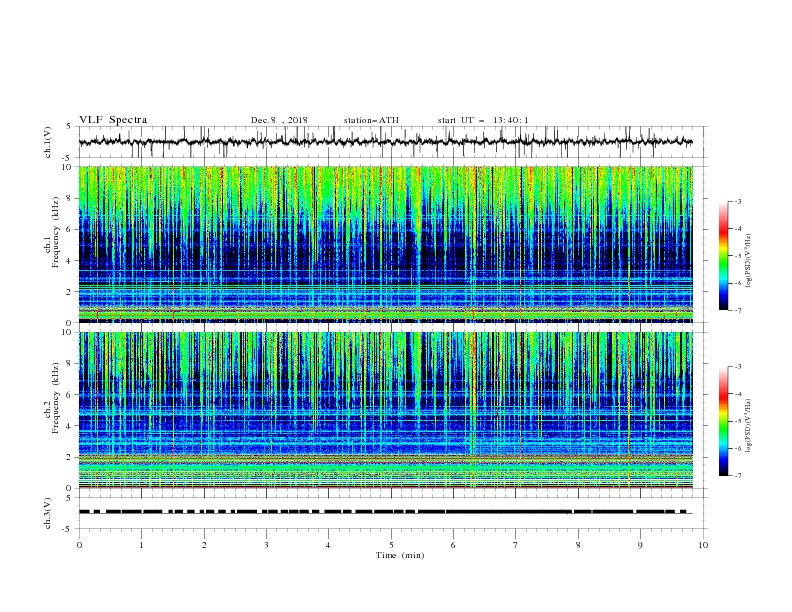
Task: Select the upper color bar's log(PSD)(V²/Hz) label
Action: coord(748,260)
